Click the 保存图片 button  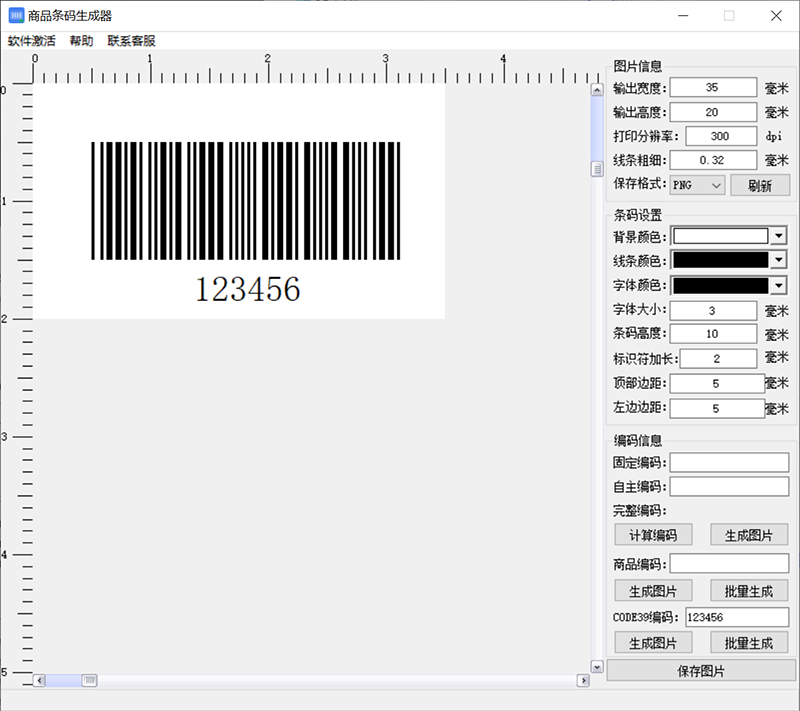701,671
